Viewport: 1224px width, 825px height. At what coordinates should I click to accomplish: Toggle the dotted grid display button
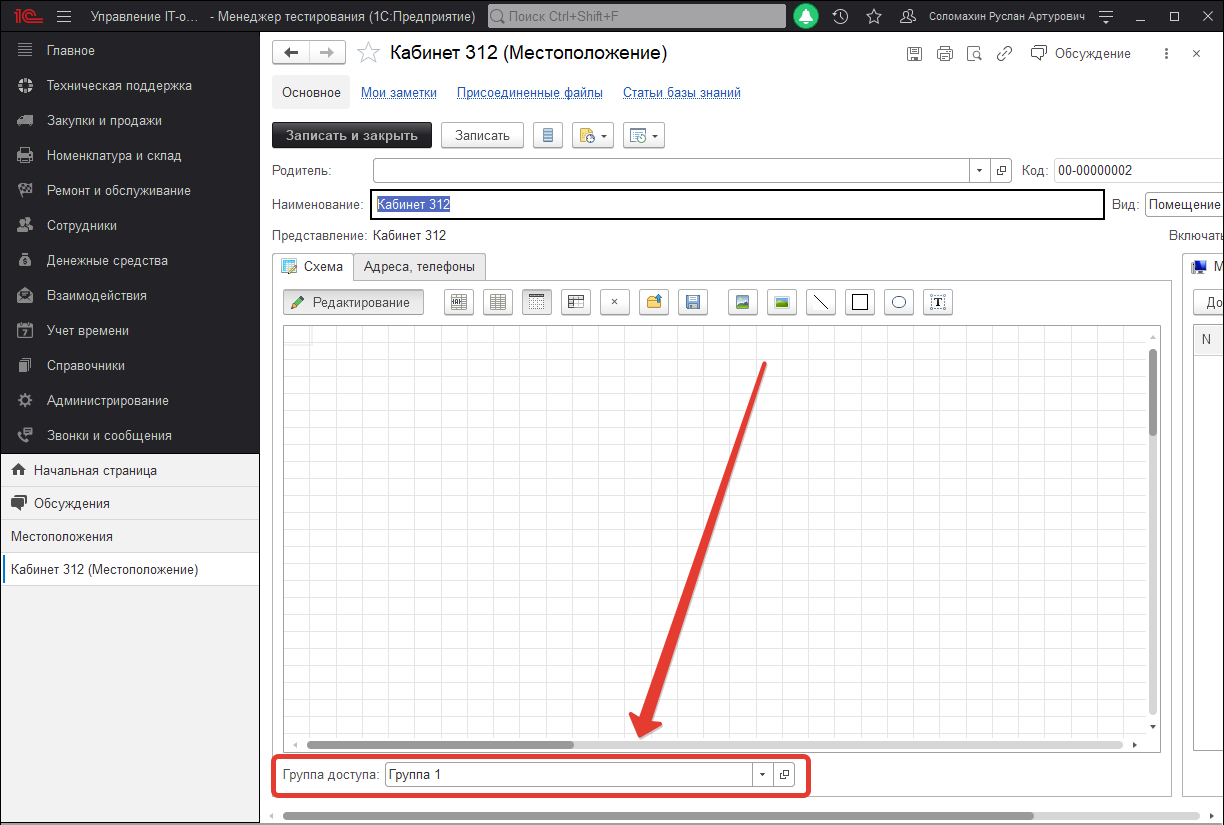537,302
